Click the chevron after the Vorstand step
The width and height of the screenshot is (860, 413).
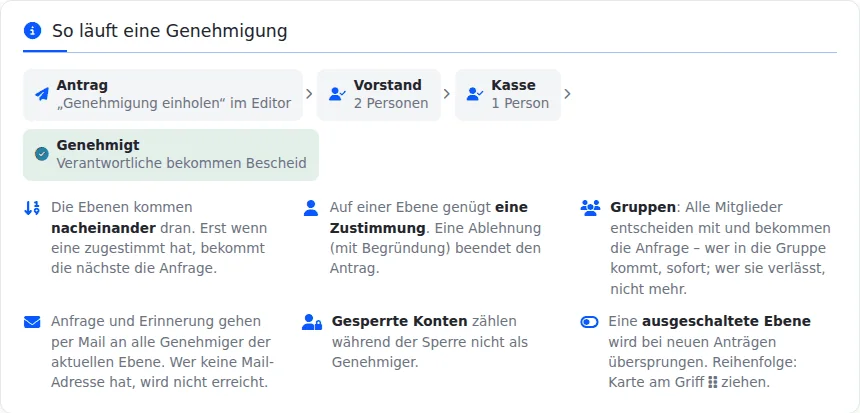[447, 94]
